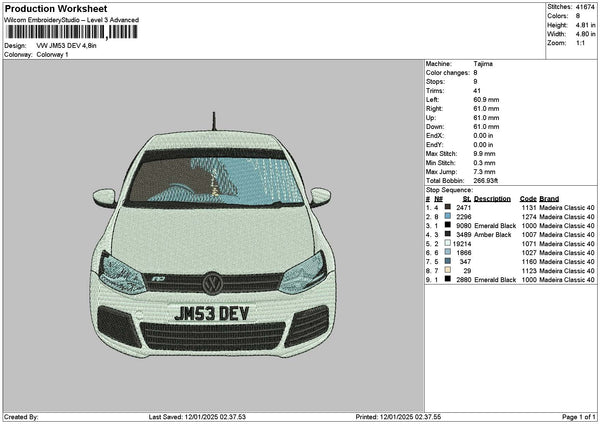The height and width of the screenshot is (424, 600).
Task: Click the barcode under the worksheet title
Action: point(72,32)
